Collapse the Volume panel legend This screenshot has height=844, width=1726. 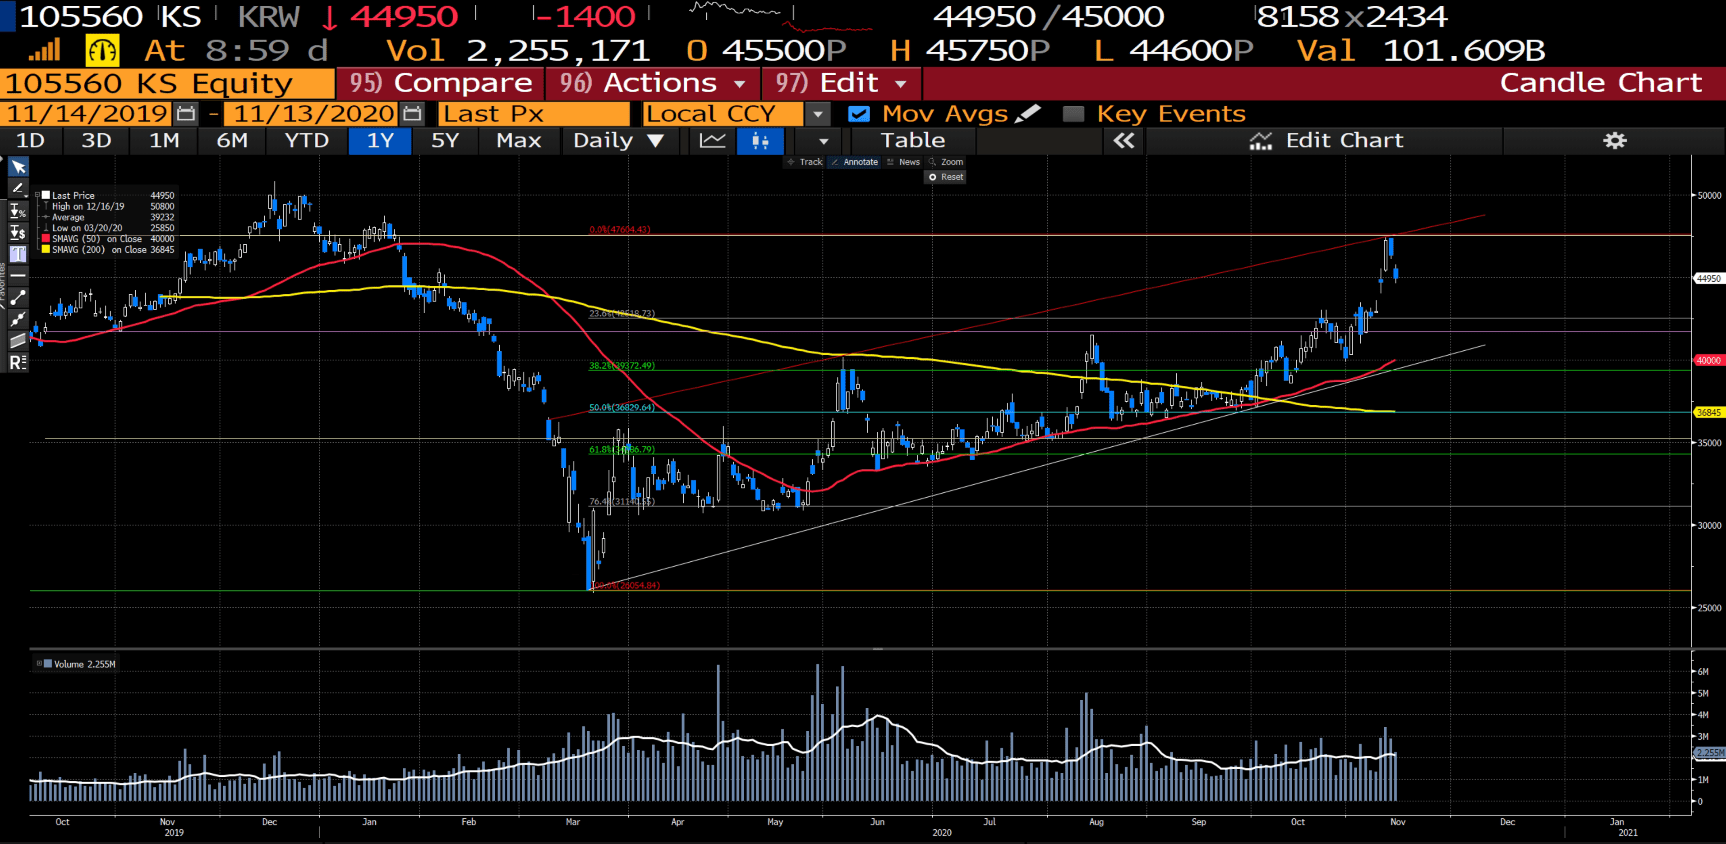pyautogui.click(x=39, y=663)
